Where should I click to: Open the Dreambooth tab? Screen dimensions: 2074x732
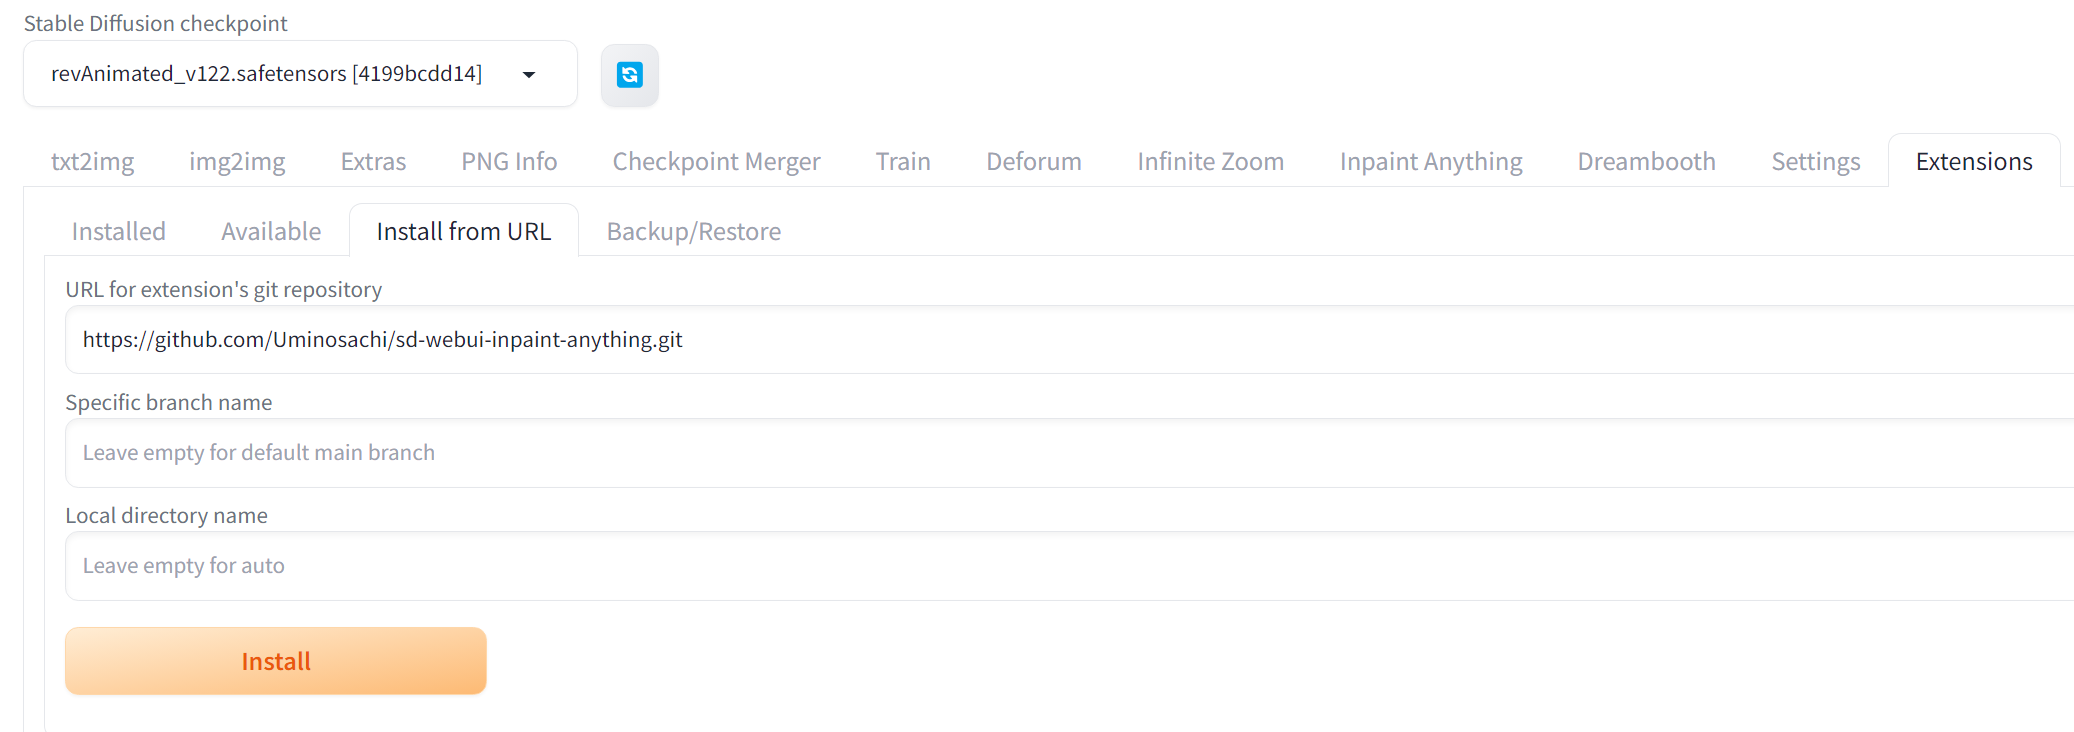[x=1646, y=162]
